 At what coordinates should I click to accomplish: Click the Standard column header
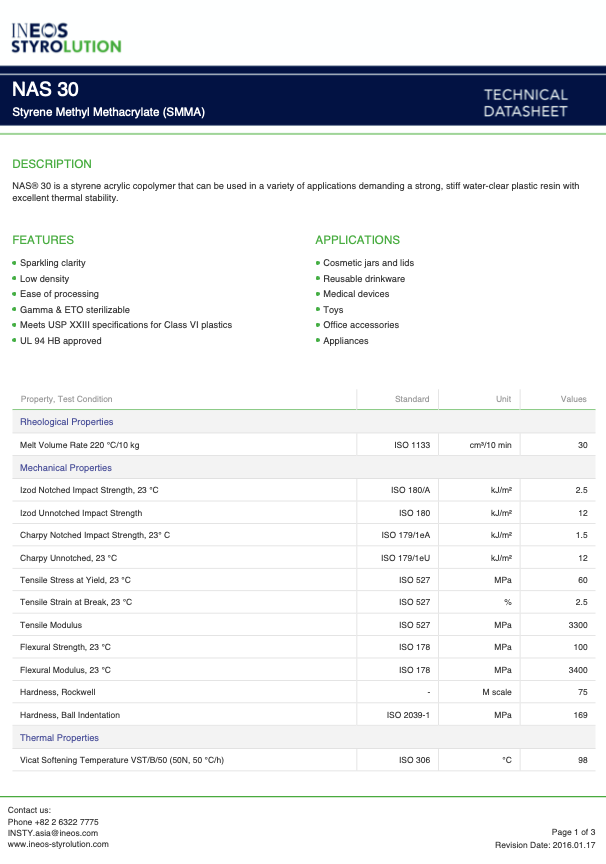click(x=412, y=399)
